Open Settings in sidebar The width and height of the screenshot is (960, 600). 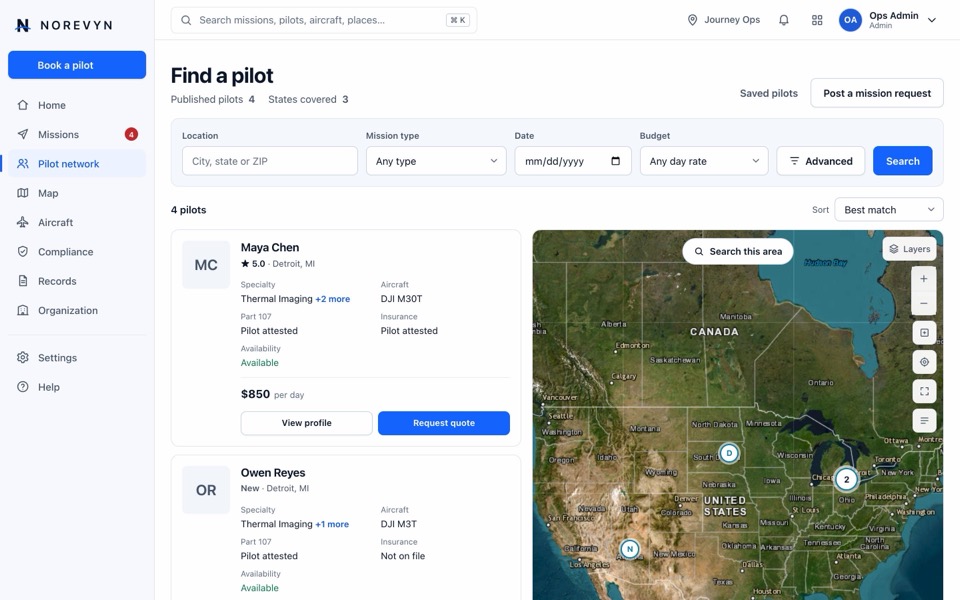click(77, 358)
